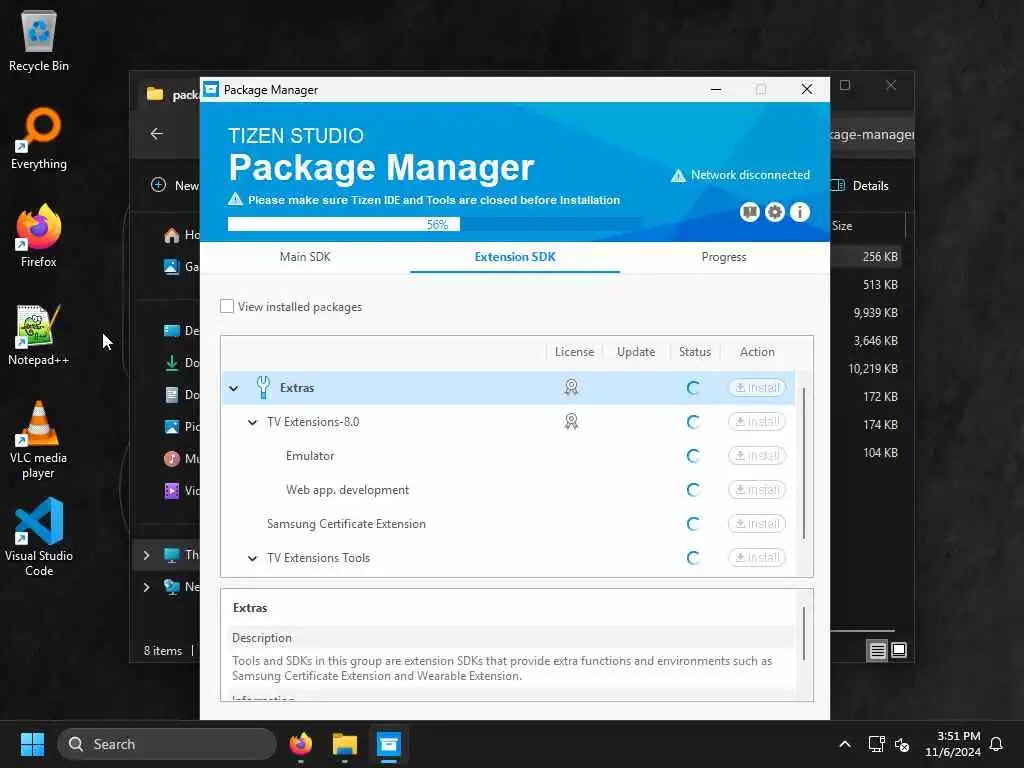The width and height of the screenshot is (1024, 768).
Task: Open Notepad++ desktop shortcut
Action: pos(39,334)
